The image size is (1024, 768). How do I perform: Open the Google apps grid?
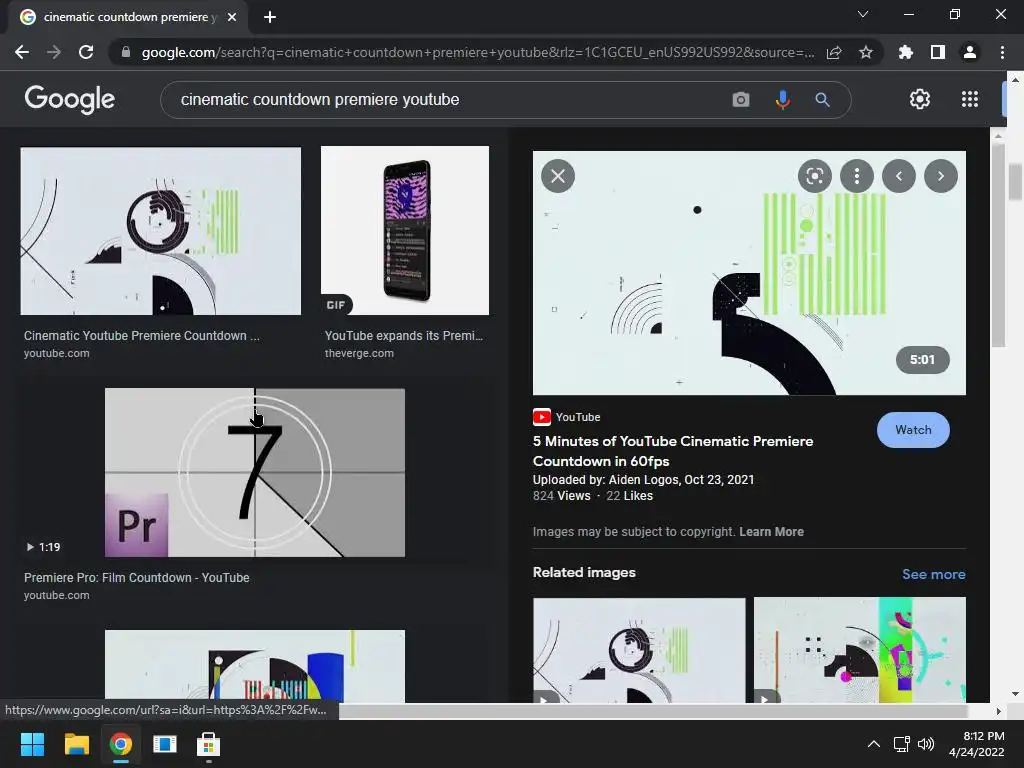[x=969, y=99]
